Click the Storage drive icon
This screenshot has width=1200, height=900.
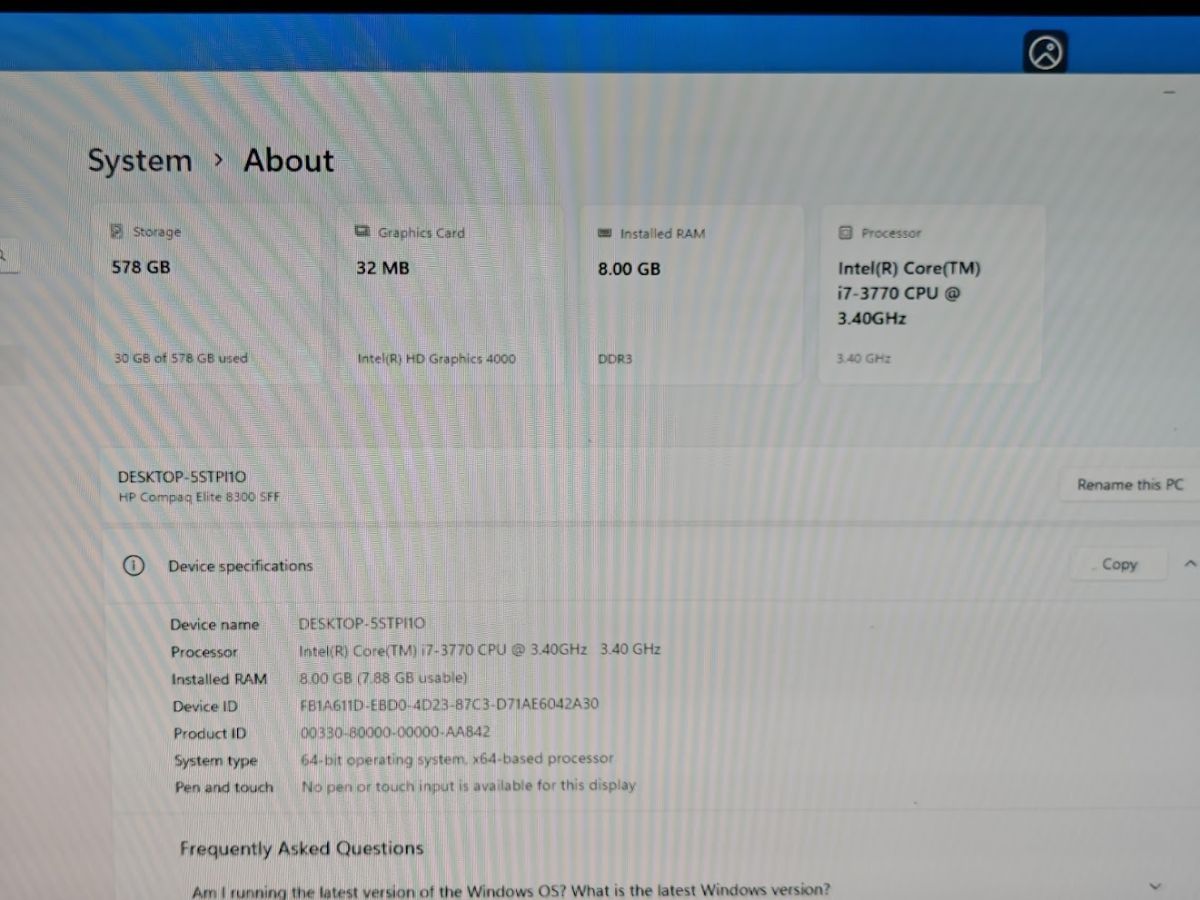[x=117, y=231]
